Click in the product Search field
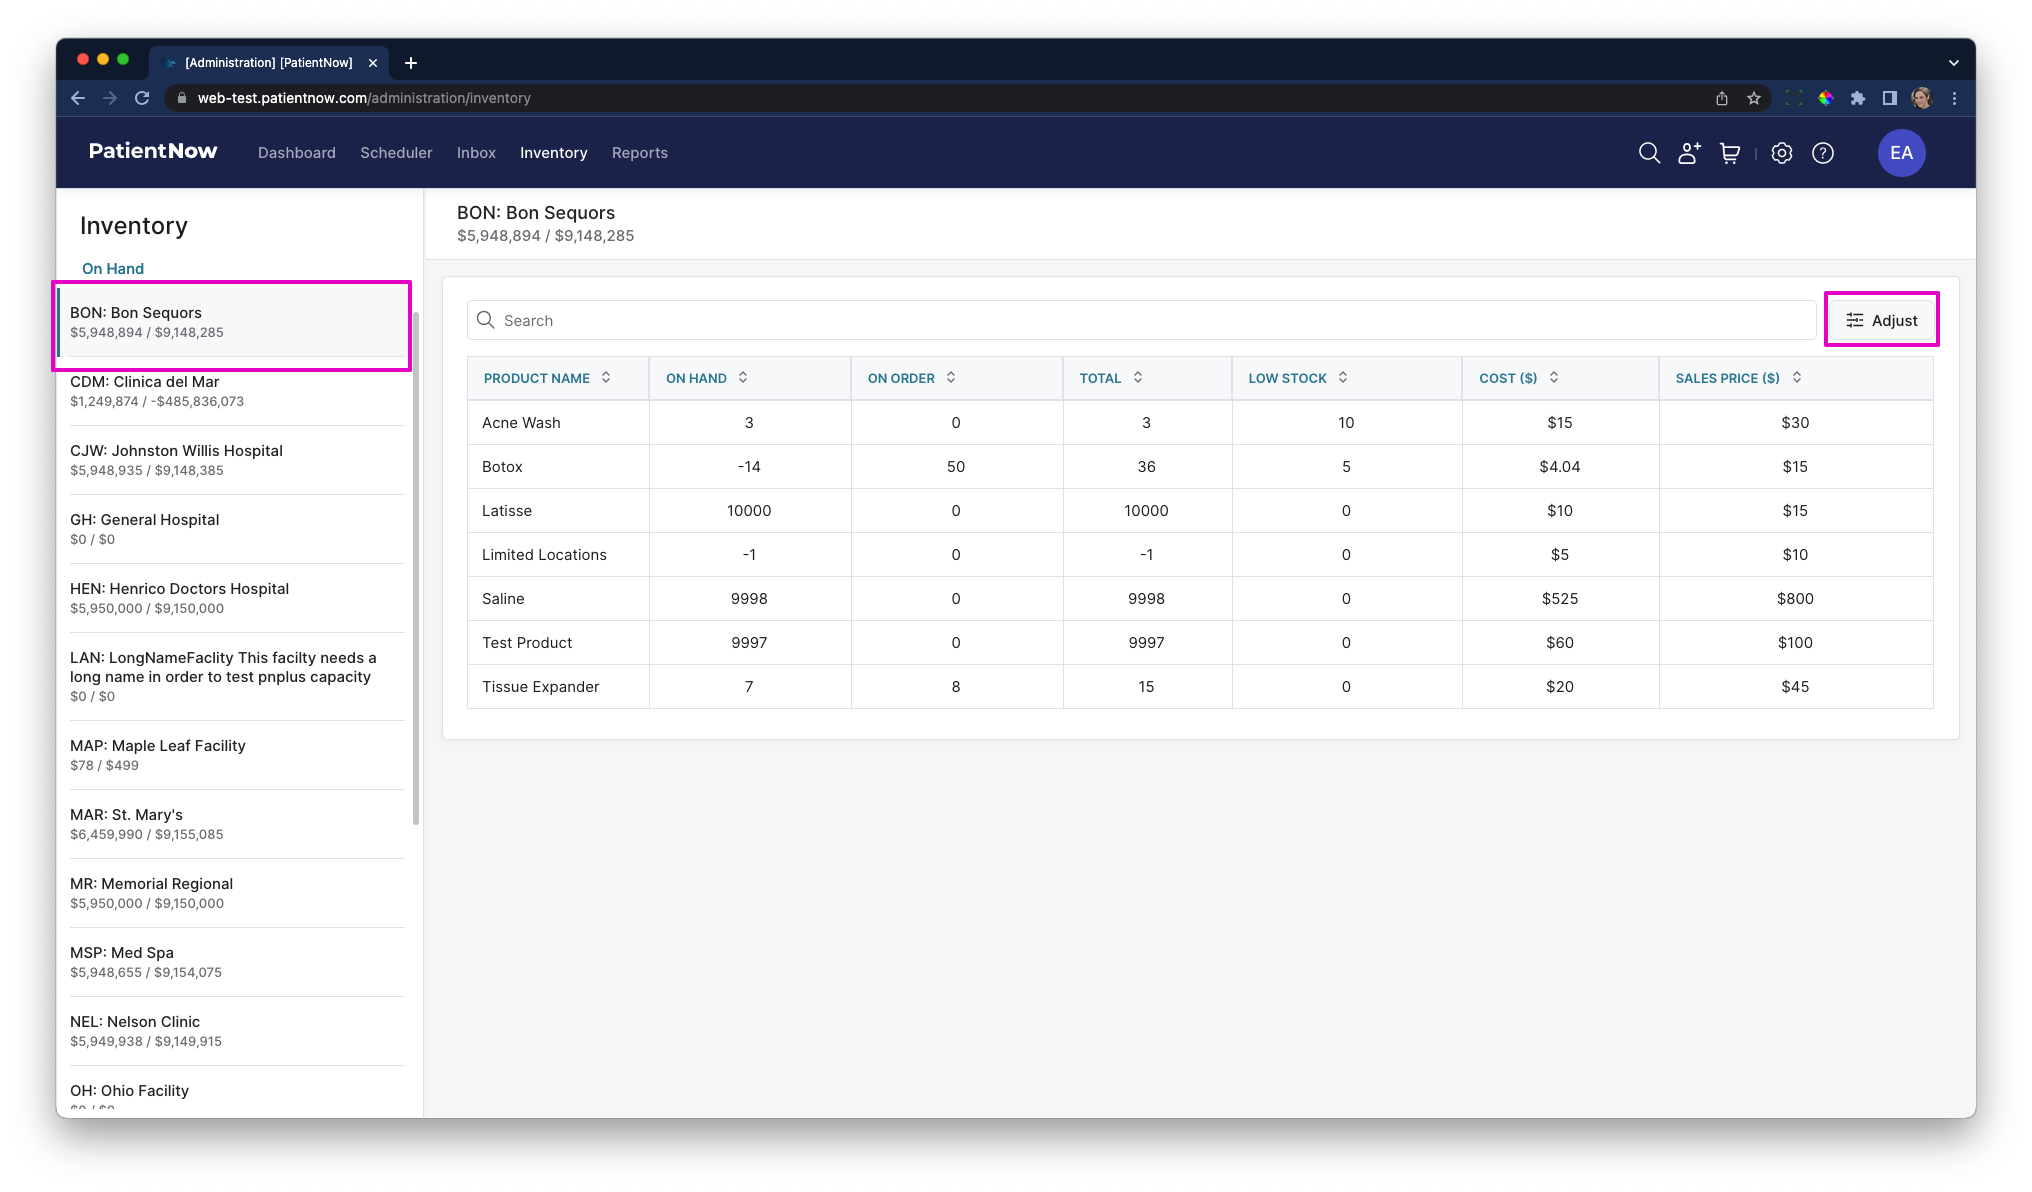The height and width of the screenshot is (1192, 2032). pyautogui.click(x=1141, y=320)
